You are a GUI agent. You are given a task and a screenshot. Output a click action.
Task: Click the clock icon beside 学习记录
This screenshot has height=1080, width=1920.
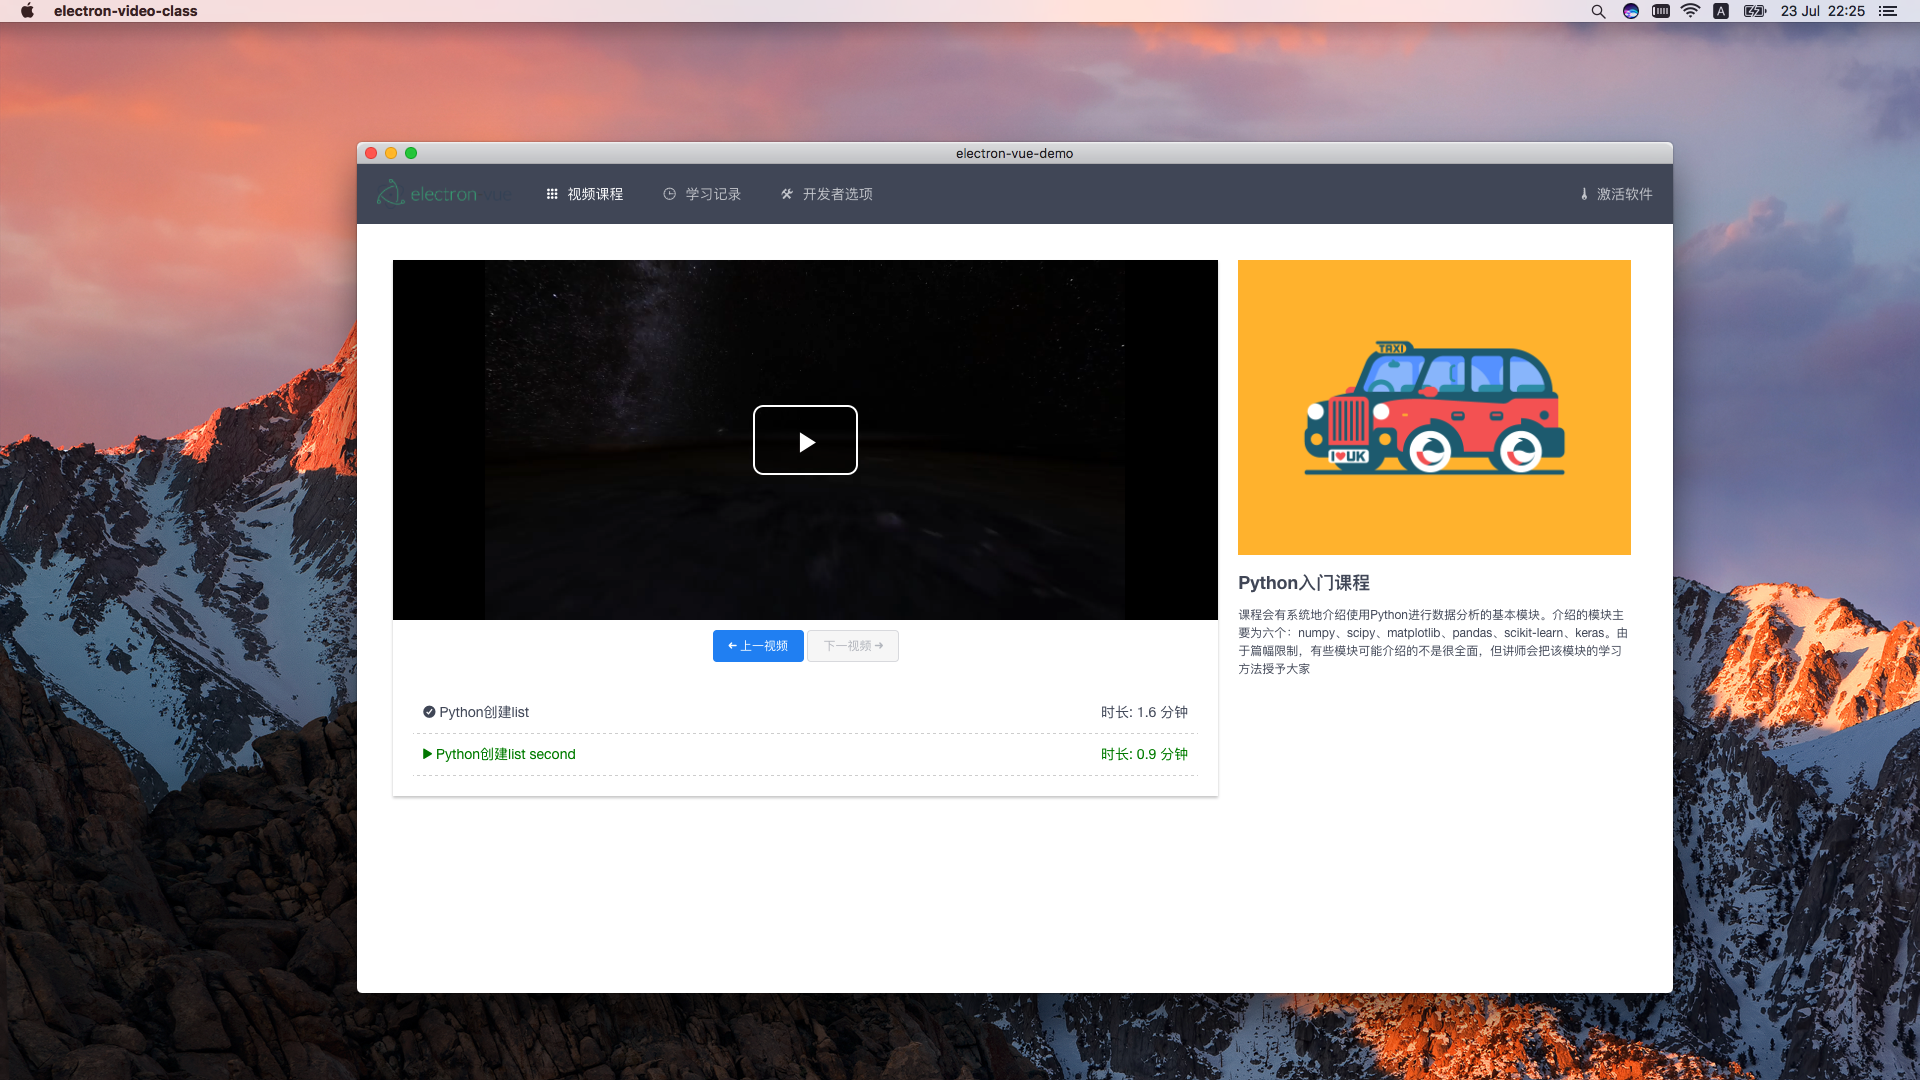668,194
